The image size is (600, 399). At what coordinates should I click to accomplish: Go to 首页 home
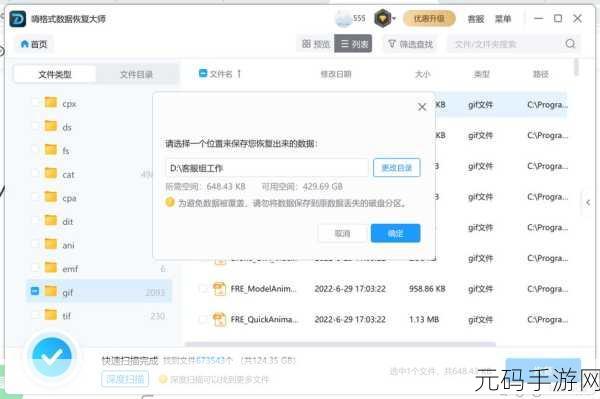tap(34, 44)
